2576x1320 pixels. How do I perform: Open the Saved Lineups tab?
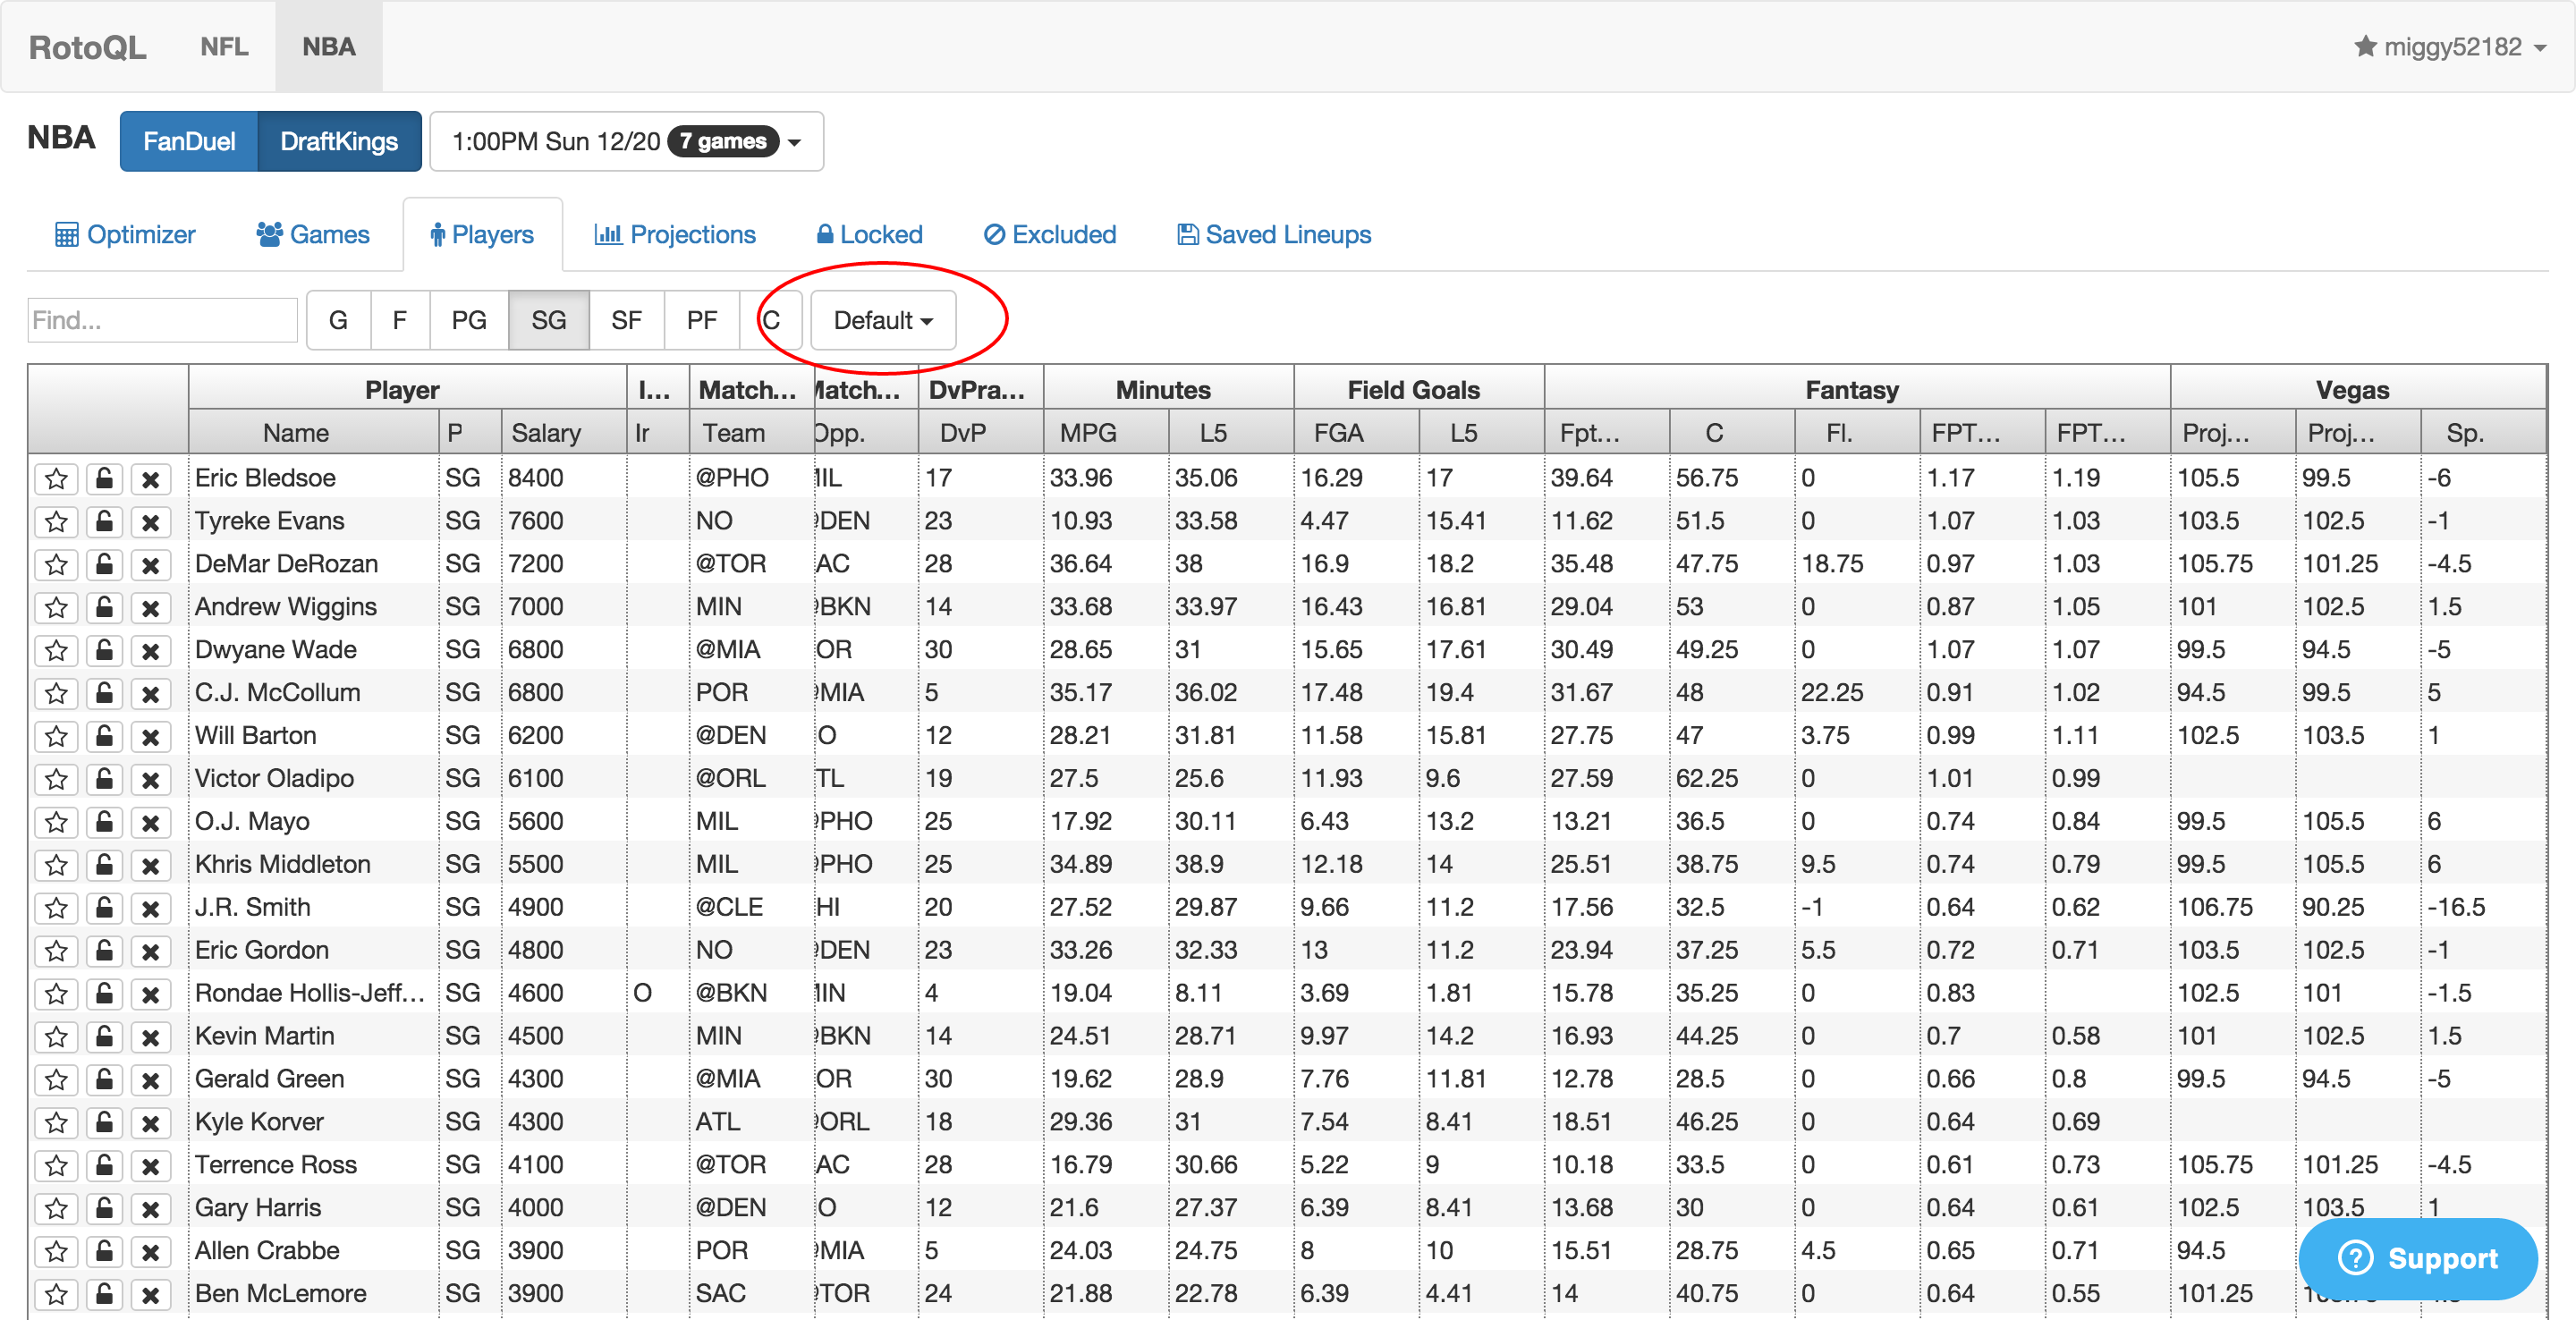(1274, 234)
